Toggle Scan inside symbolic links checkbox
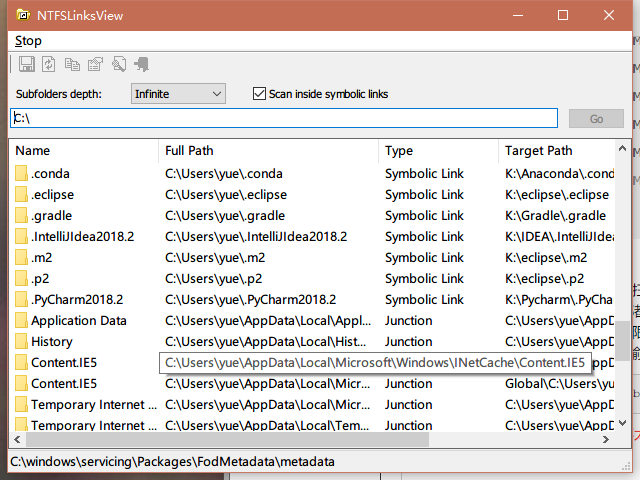 point(260,94)
